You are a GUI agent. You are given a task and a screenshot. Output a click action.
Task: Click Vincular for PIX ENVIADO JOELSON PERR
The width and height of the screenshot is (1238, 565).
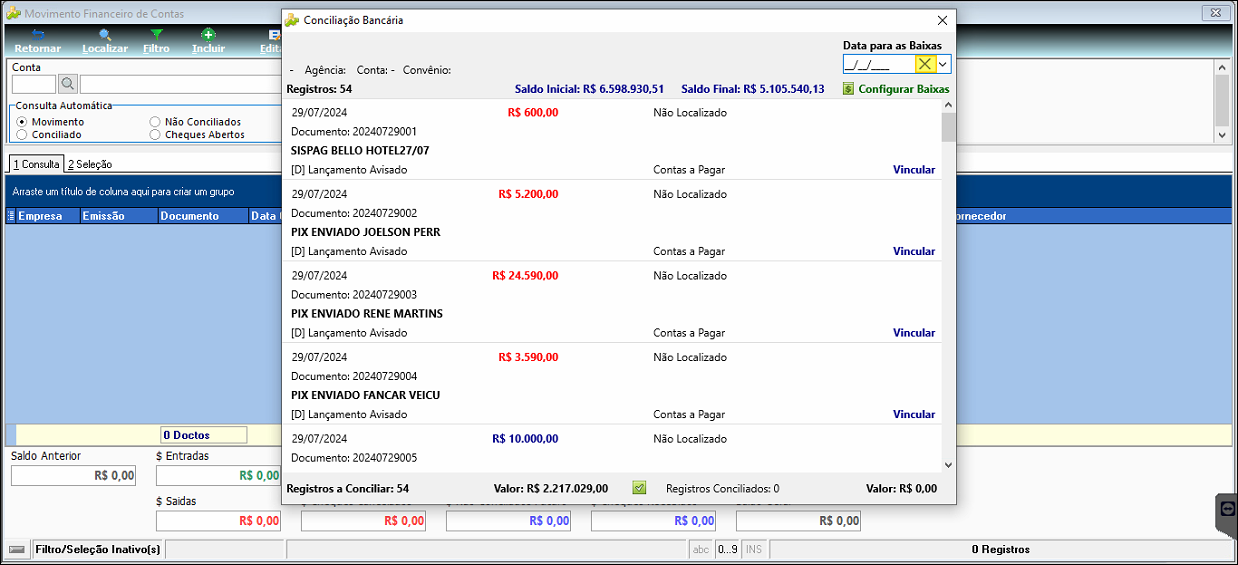(914, 252)
